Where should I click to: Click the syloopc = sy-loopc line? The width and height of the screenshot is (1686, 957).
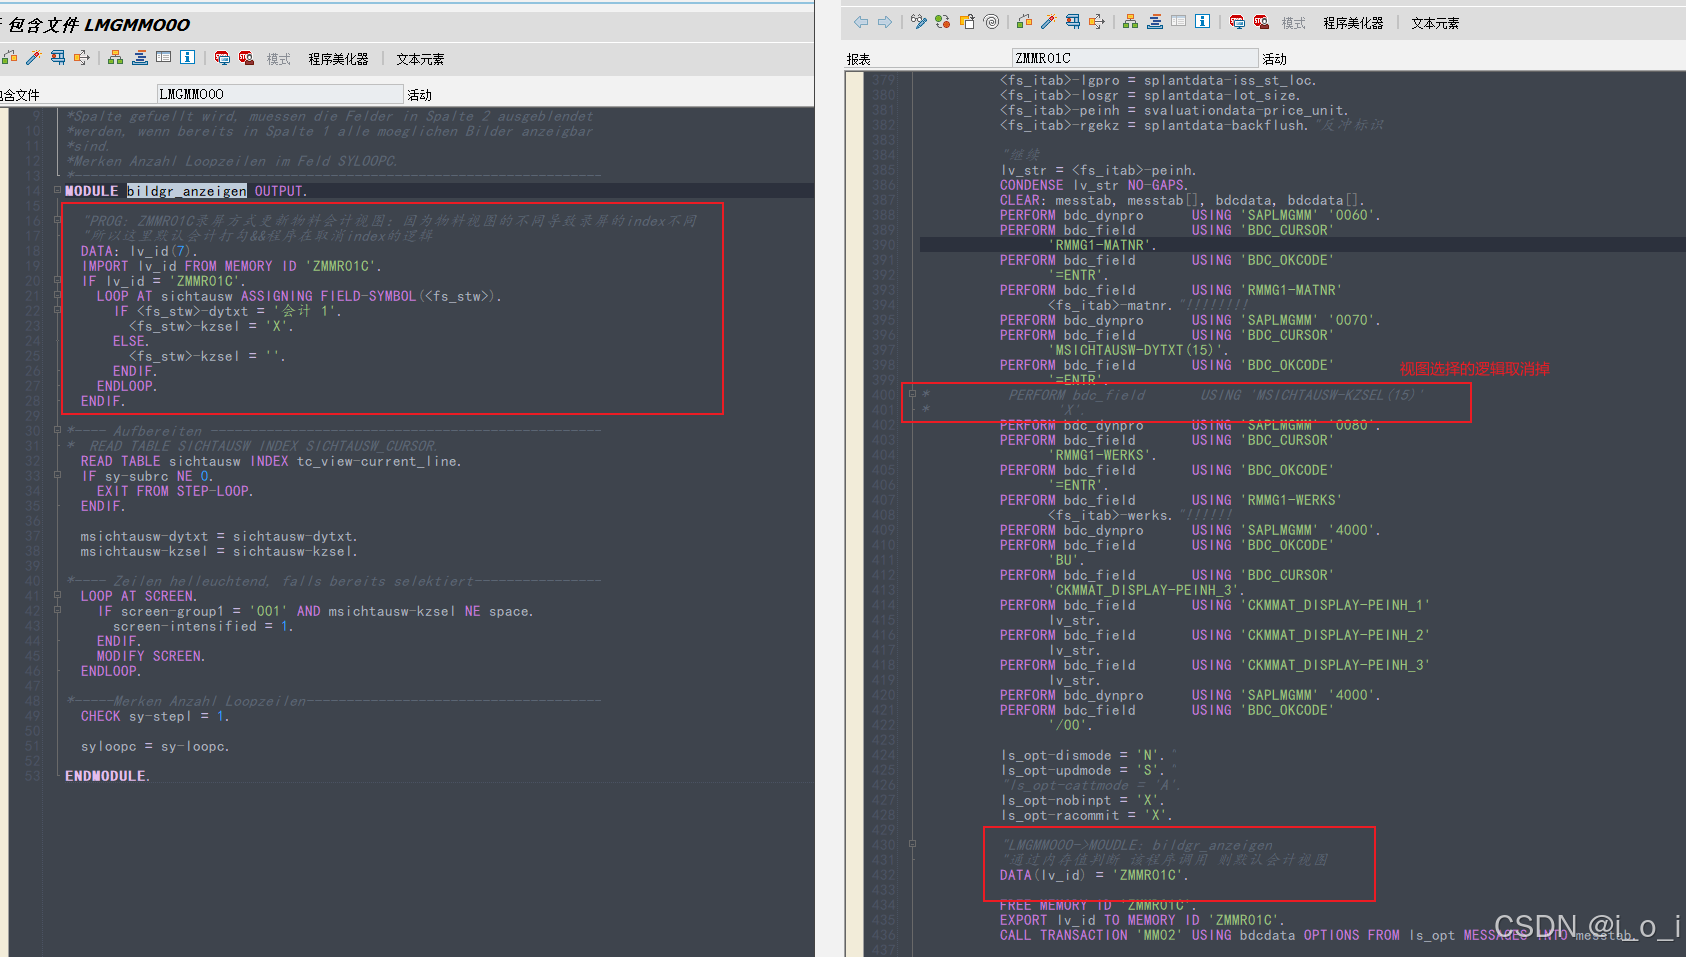(155, 746)
